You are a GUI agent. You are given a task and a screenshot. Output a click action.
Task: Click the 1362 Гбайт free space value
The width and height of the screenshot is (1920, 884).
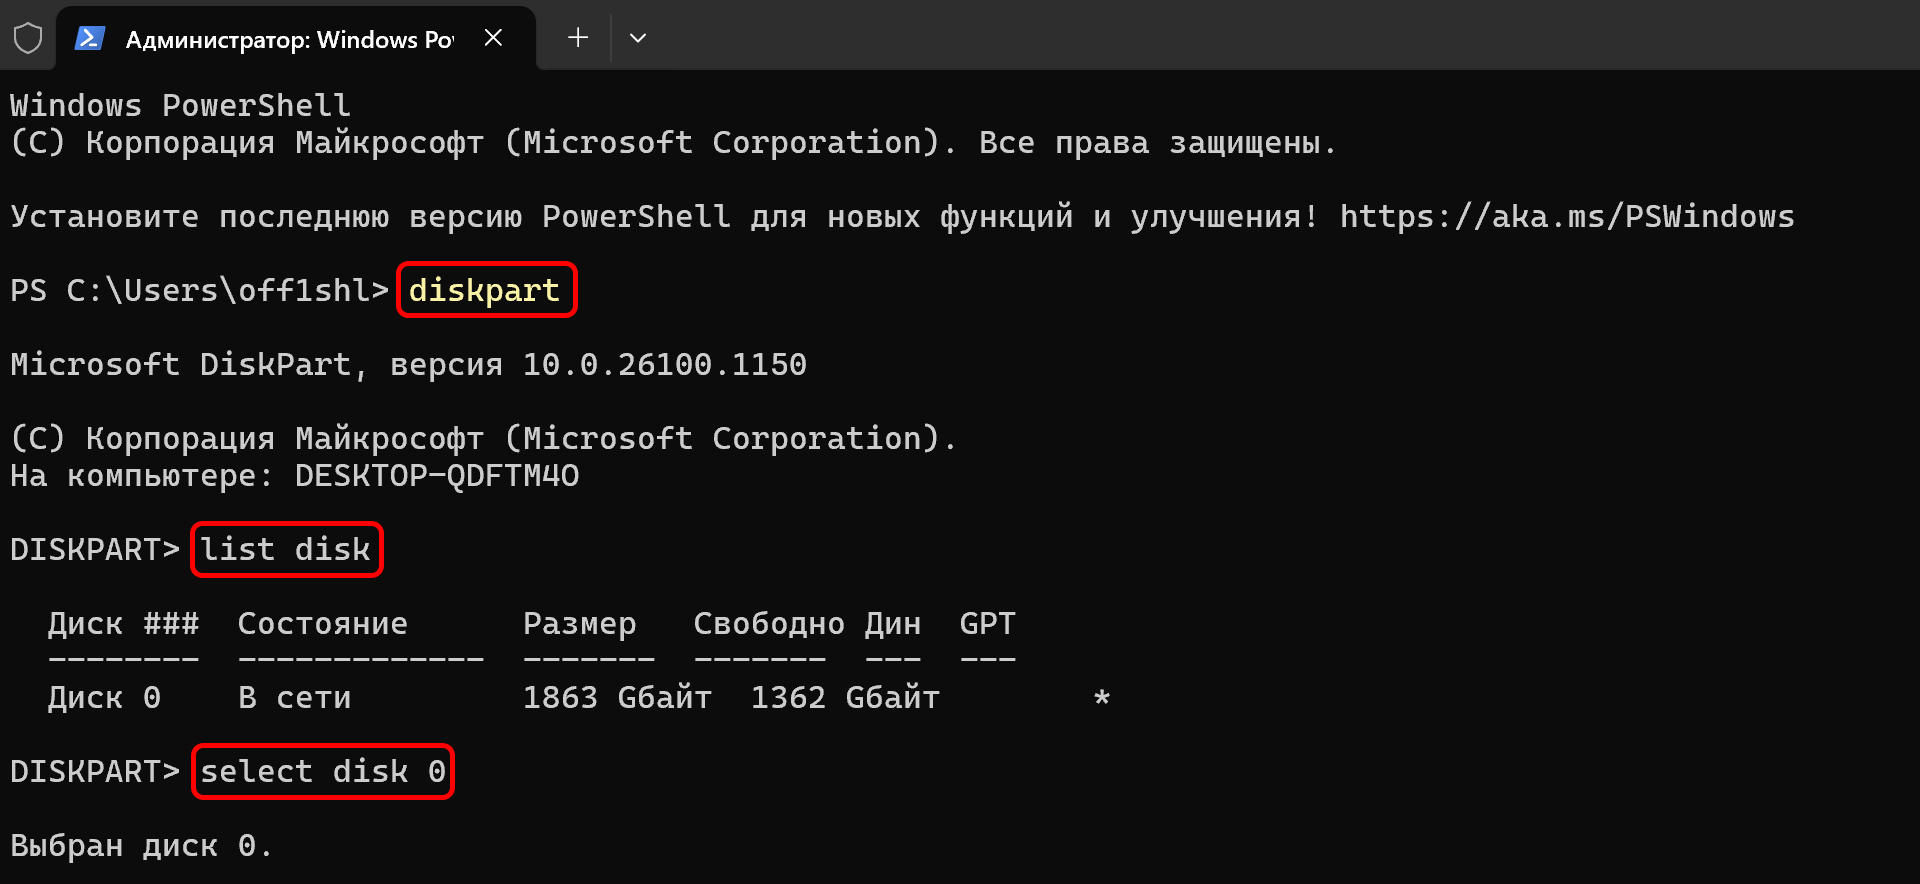point(844,697)
